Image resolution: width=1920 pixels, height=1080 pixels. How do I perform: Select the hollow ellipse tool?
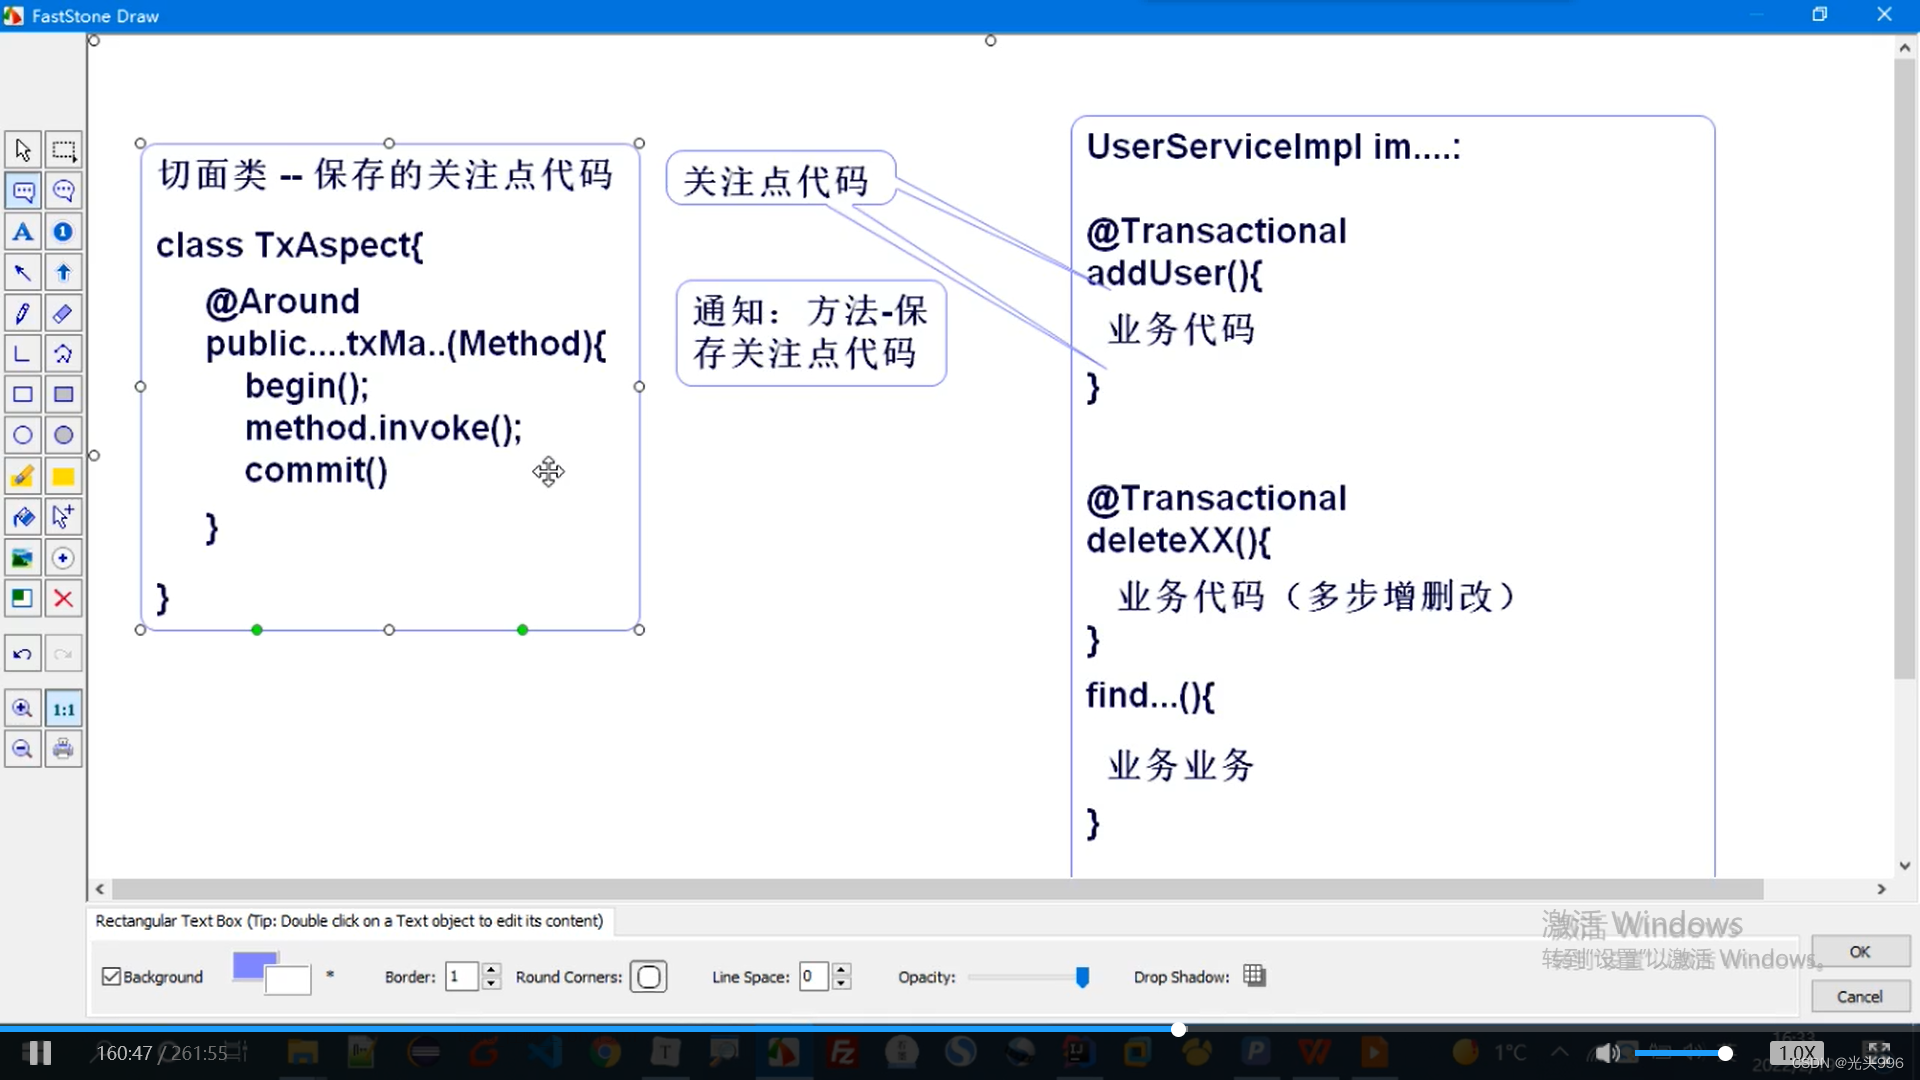(22, 435)
